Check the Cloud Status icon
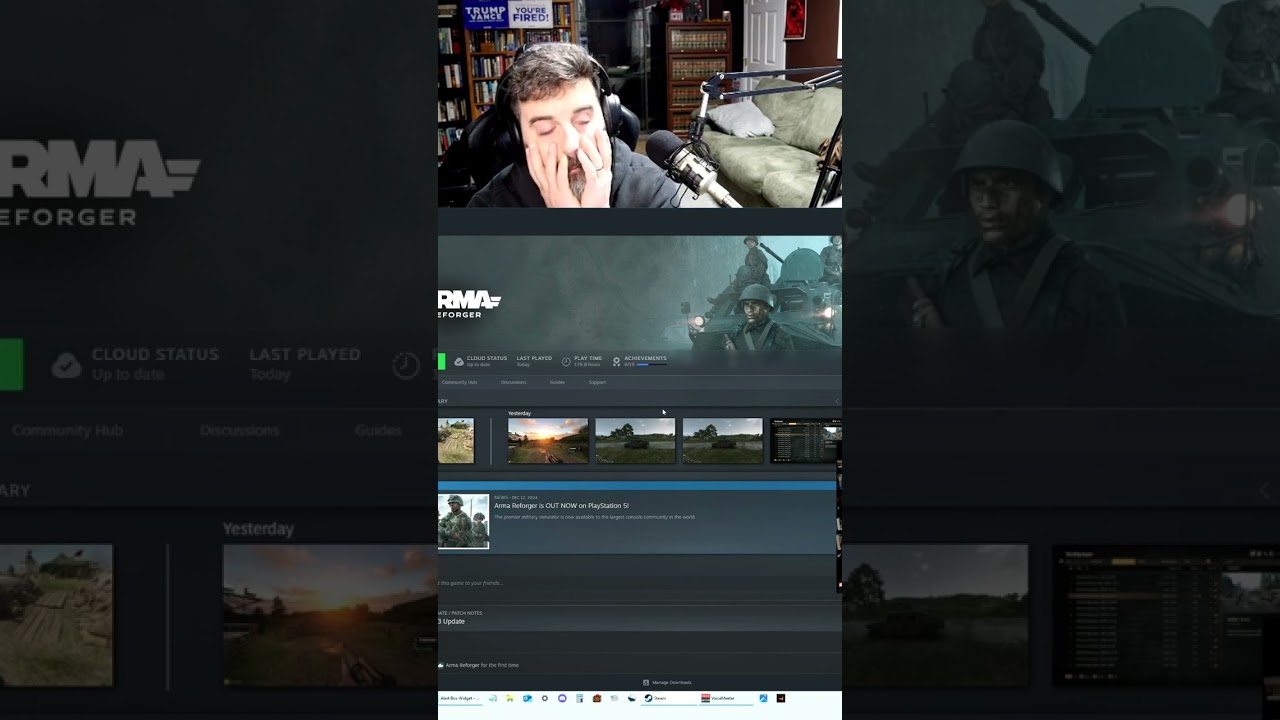Screen dimensions: 1280x720 pos(459,361)
